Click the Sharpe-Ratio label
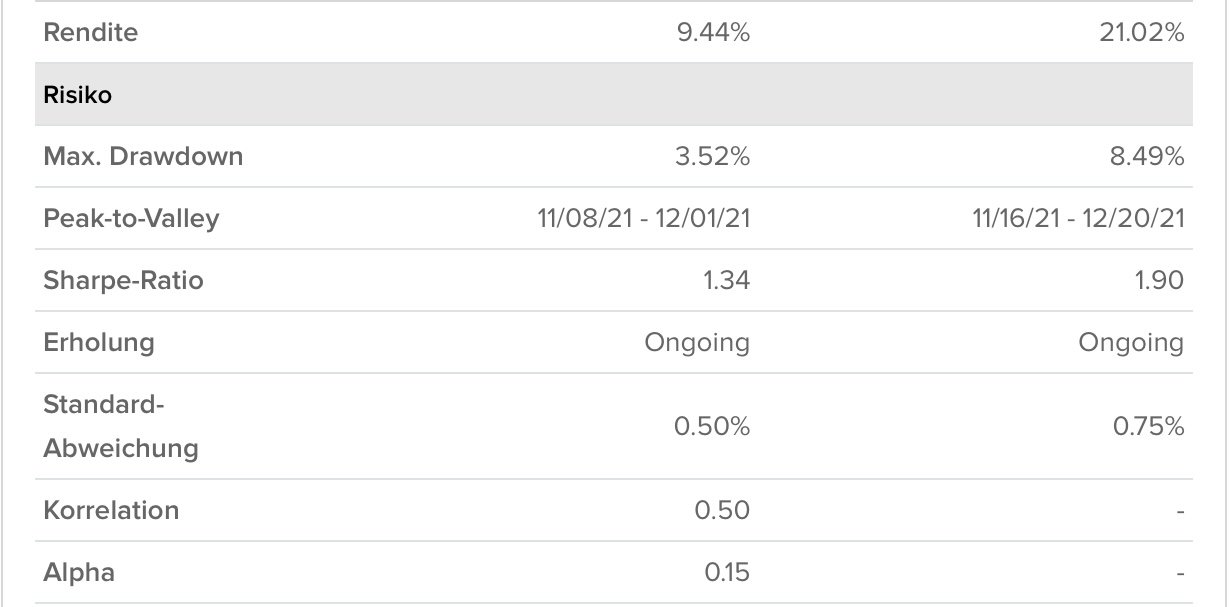The height and width of the screenshot is (607, 1232). coord(123,281)
